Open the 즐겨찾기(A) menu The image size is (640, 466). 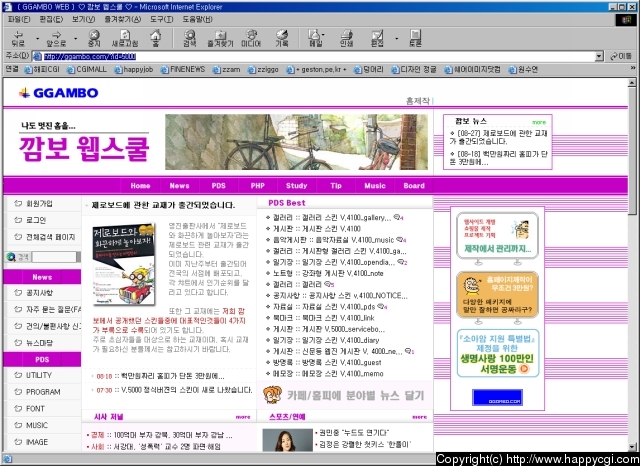click(122, 19)
